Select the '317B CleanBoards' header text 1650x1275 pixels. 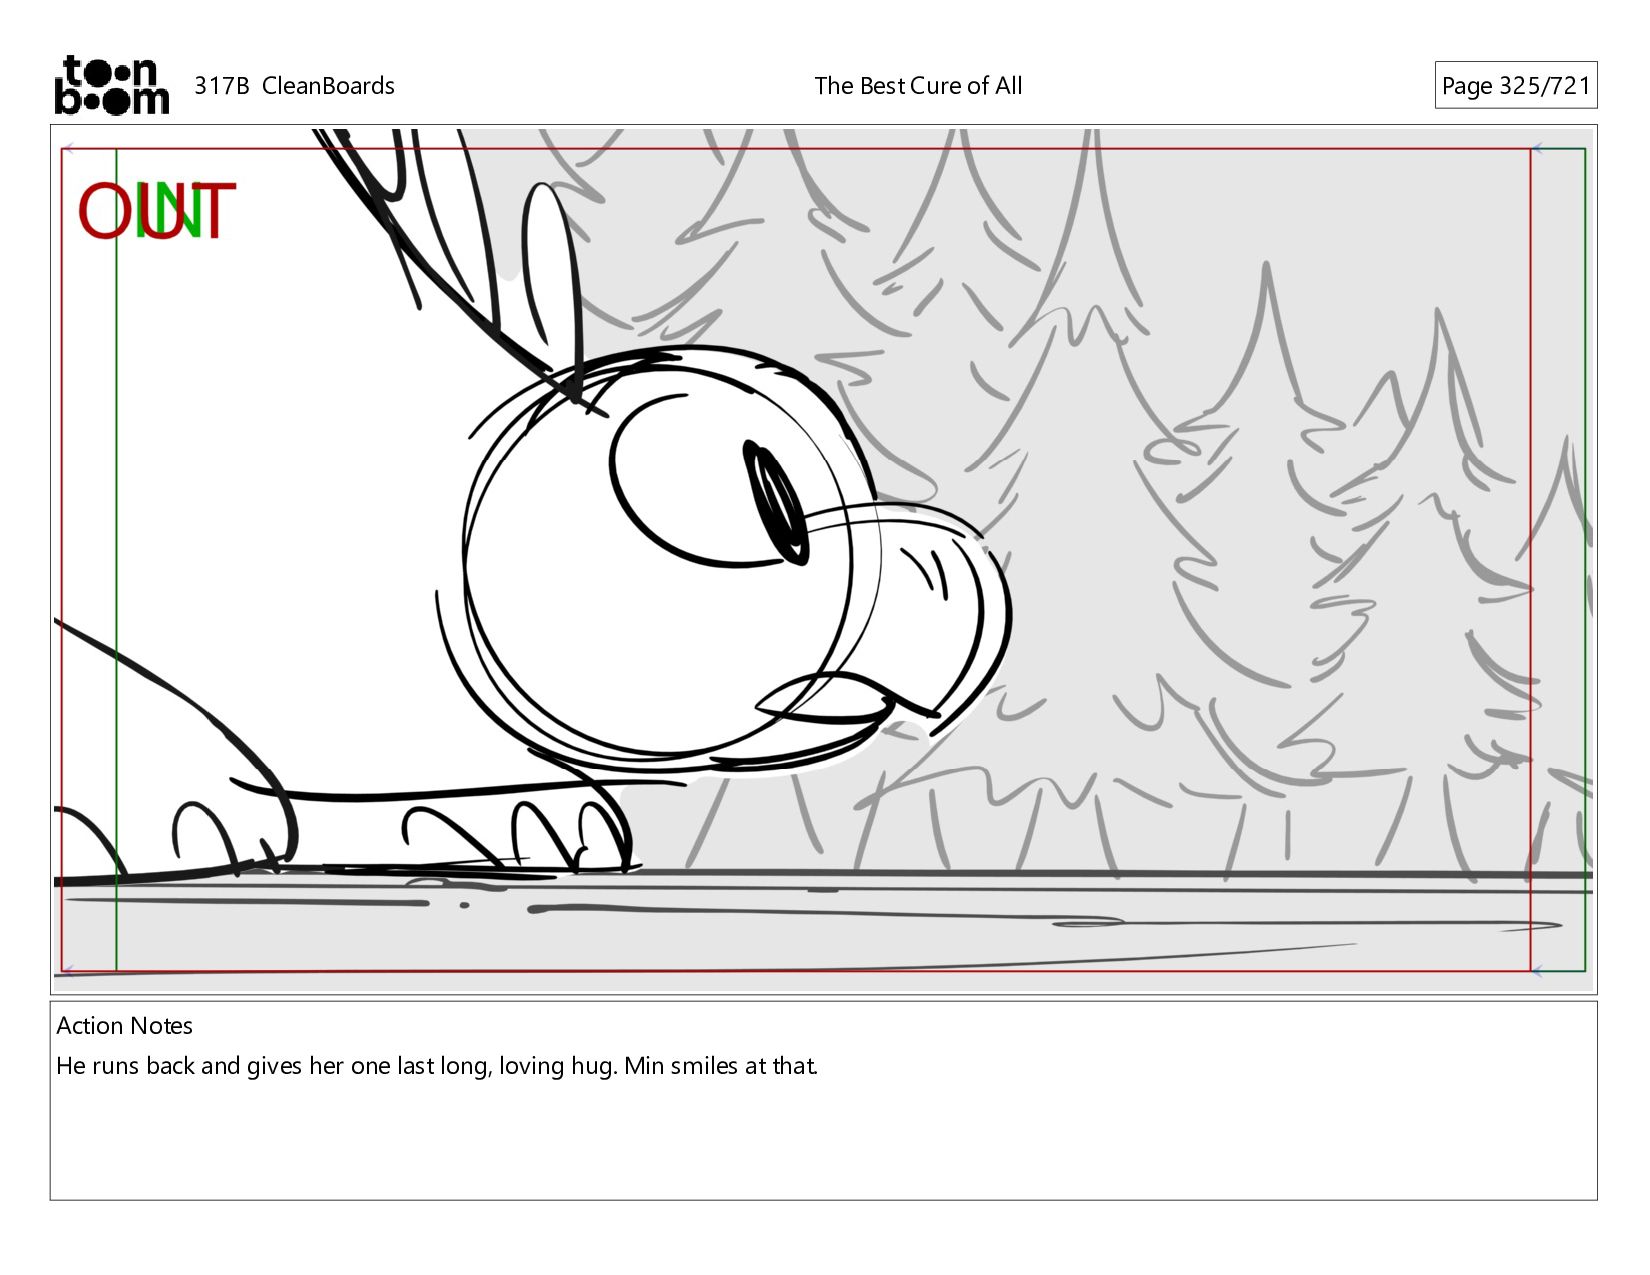[294, 86]
